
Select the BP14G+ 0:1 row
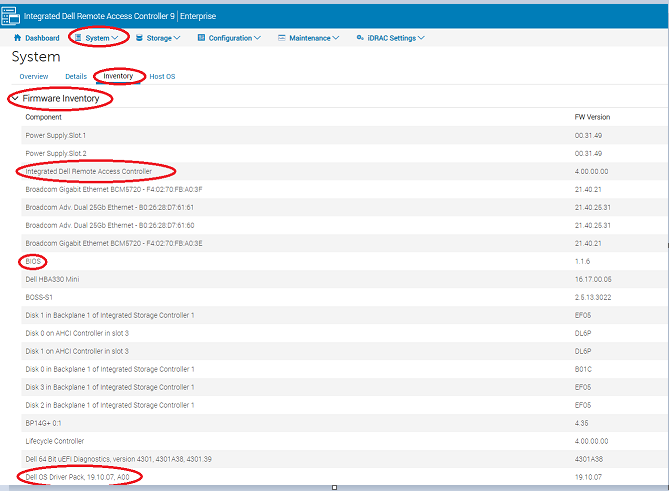point(345,423)
